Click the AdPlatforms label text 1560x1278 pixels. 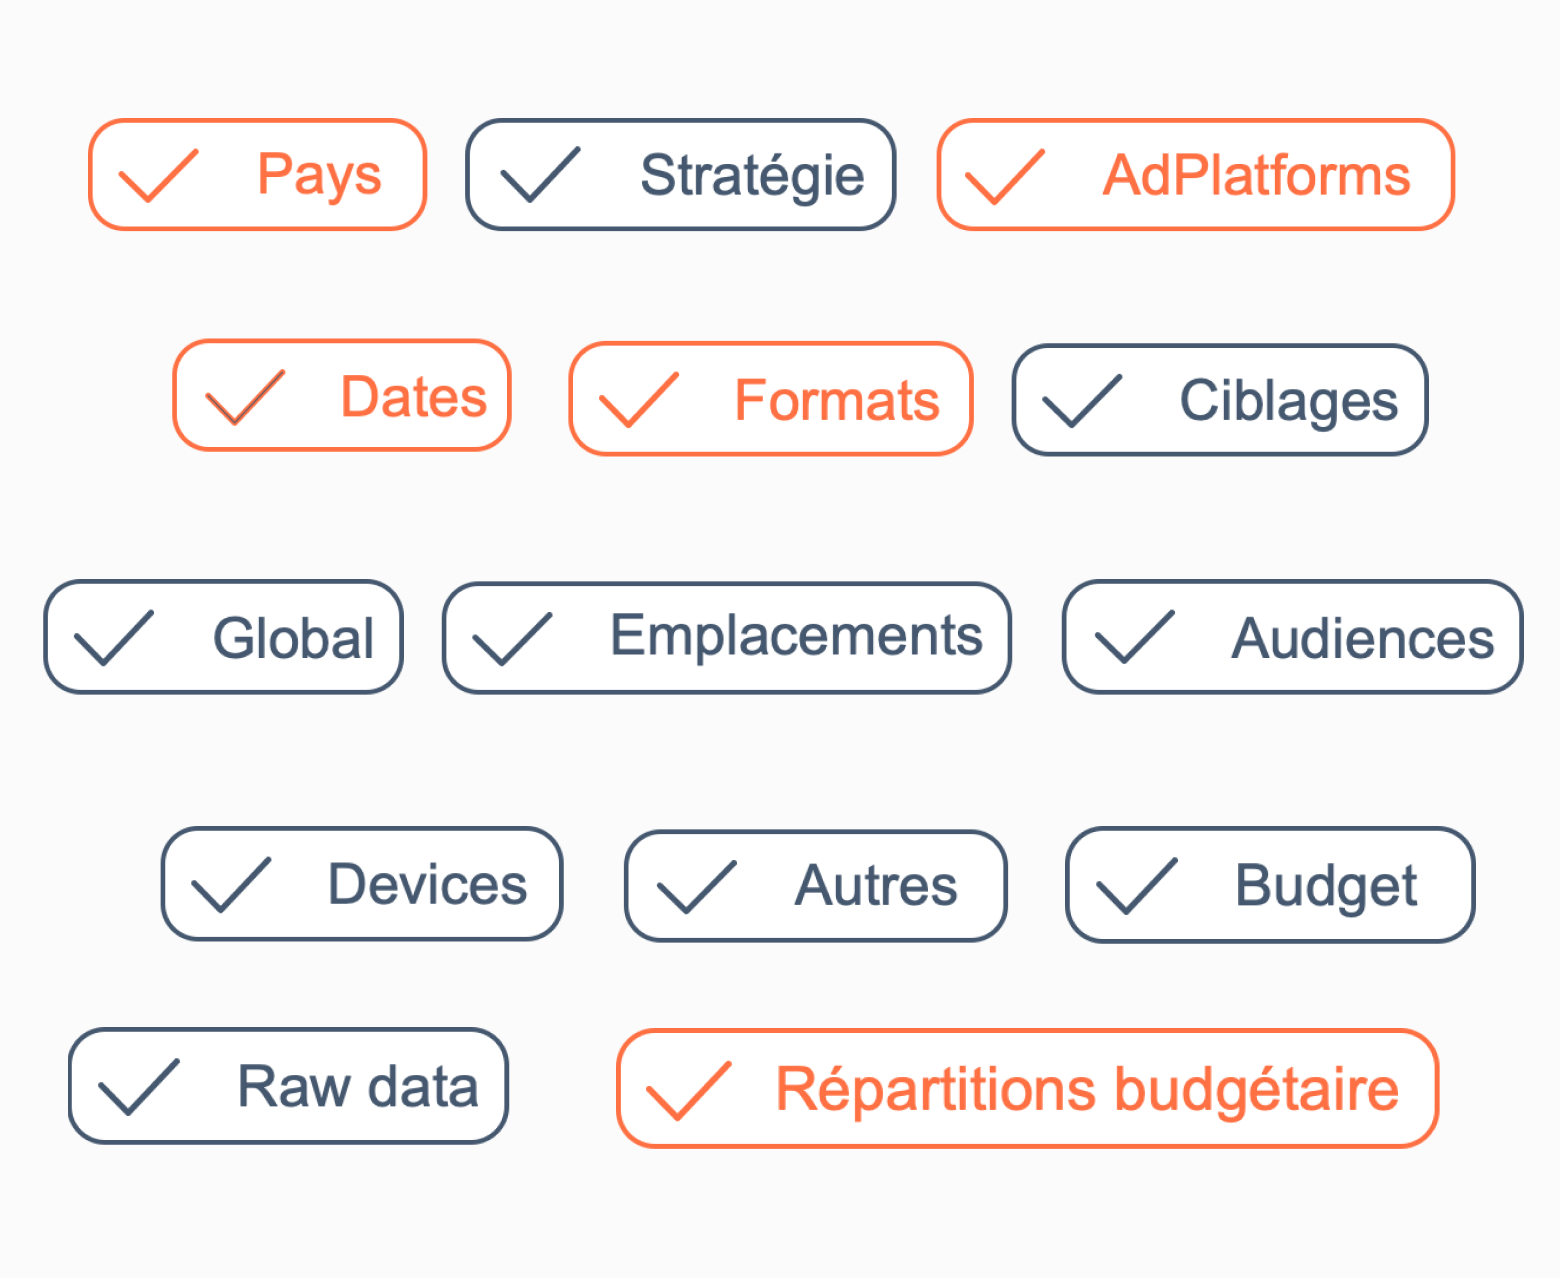tap(1256, 176)
